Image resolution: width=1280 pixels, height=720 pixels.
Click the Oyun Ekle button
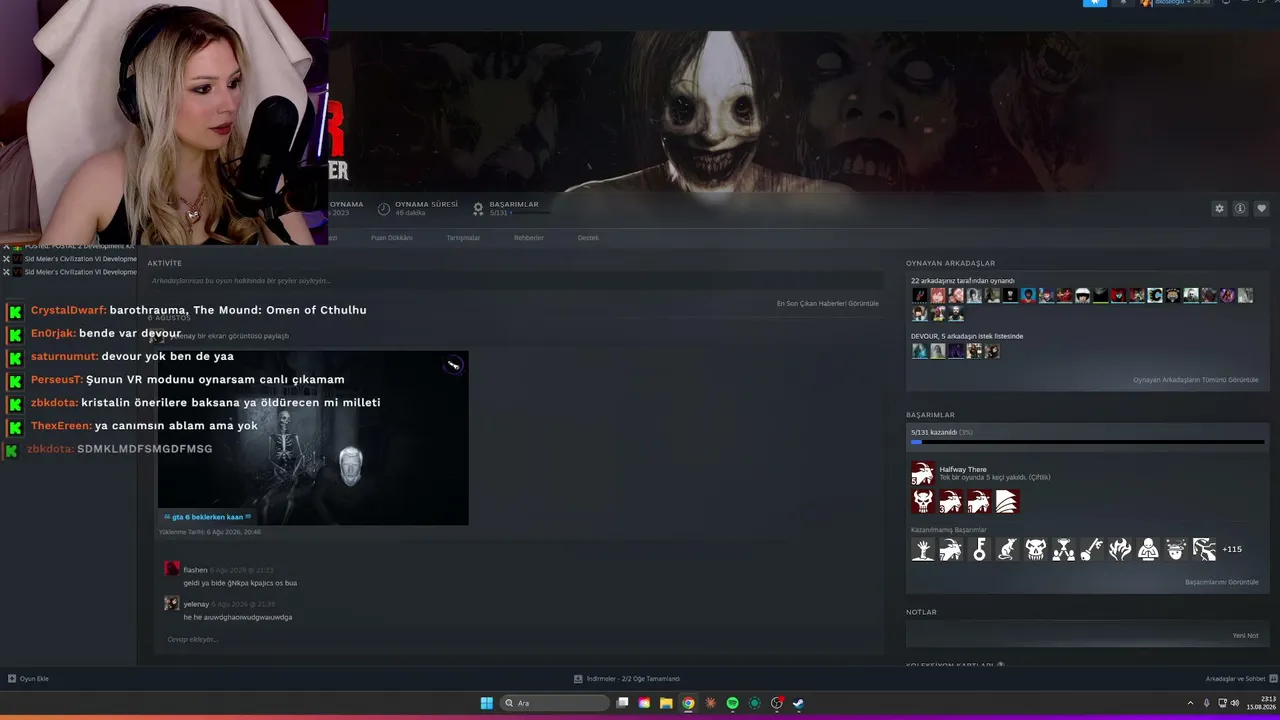(x=28, y=679)
